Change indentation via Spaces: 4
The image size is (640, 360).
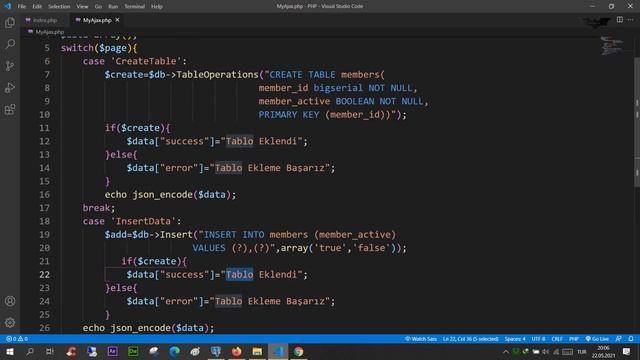click(x=515, y=339)
